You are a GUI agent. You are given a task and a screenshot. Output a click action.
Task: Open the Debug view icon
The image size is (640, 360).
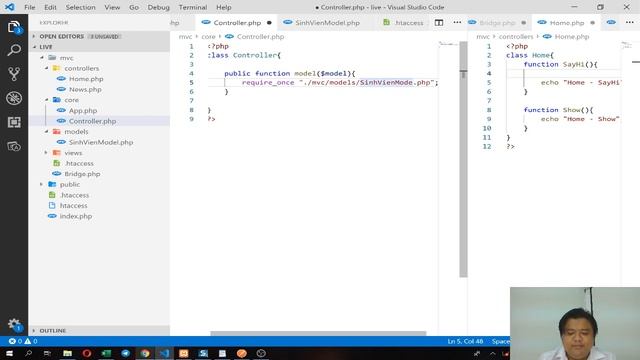pyautogui.click(x=14, y=98)
